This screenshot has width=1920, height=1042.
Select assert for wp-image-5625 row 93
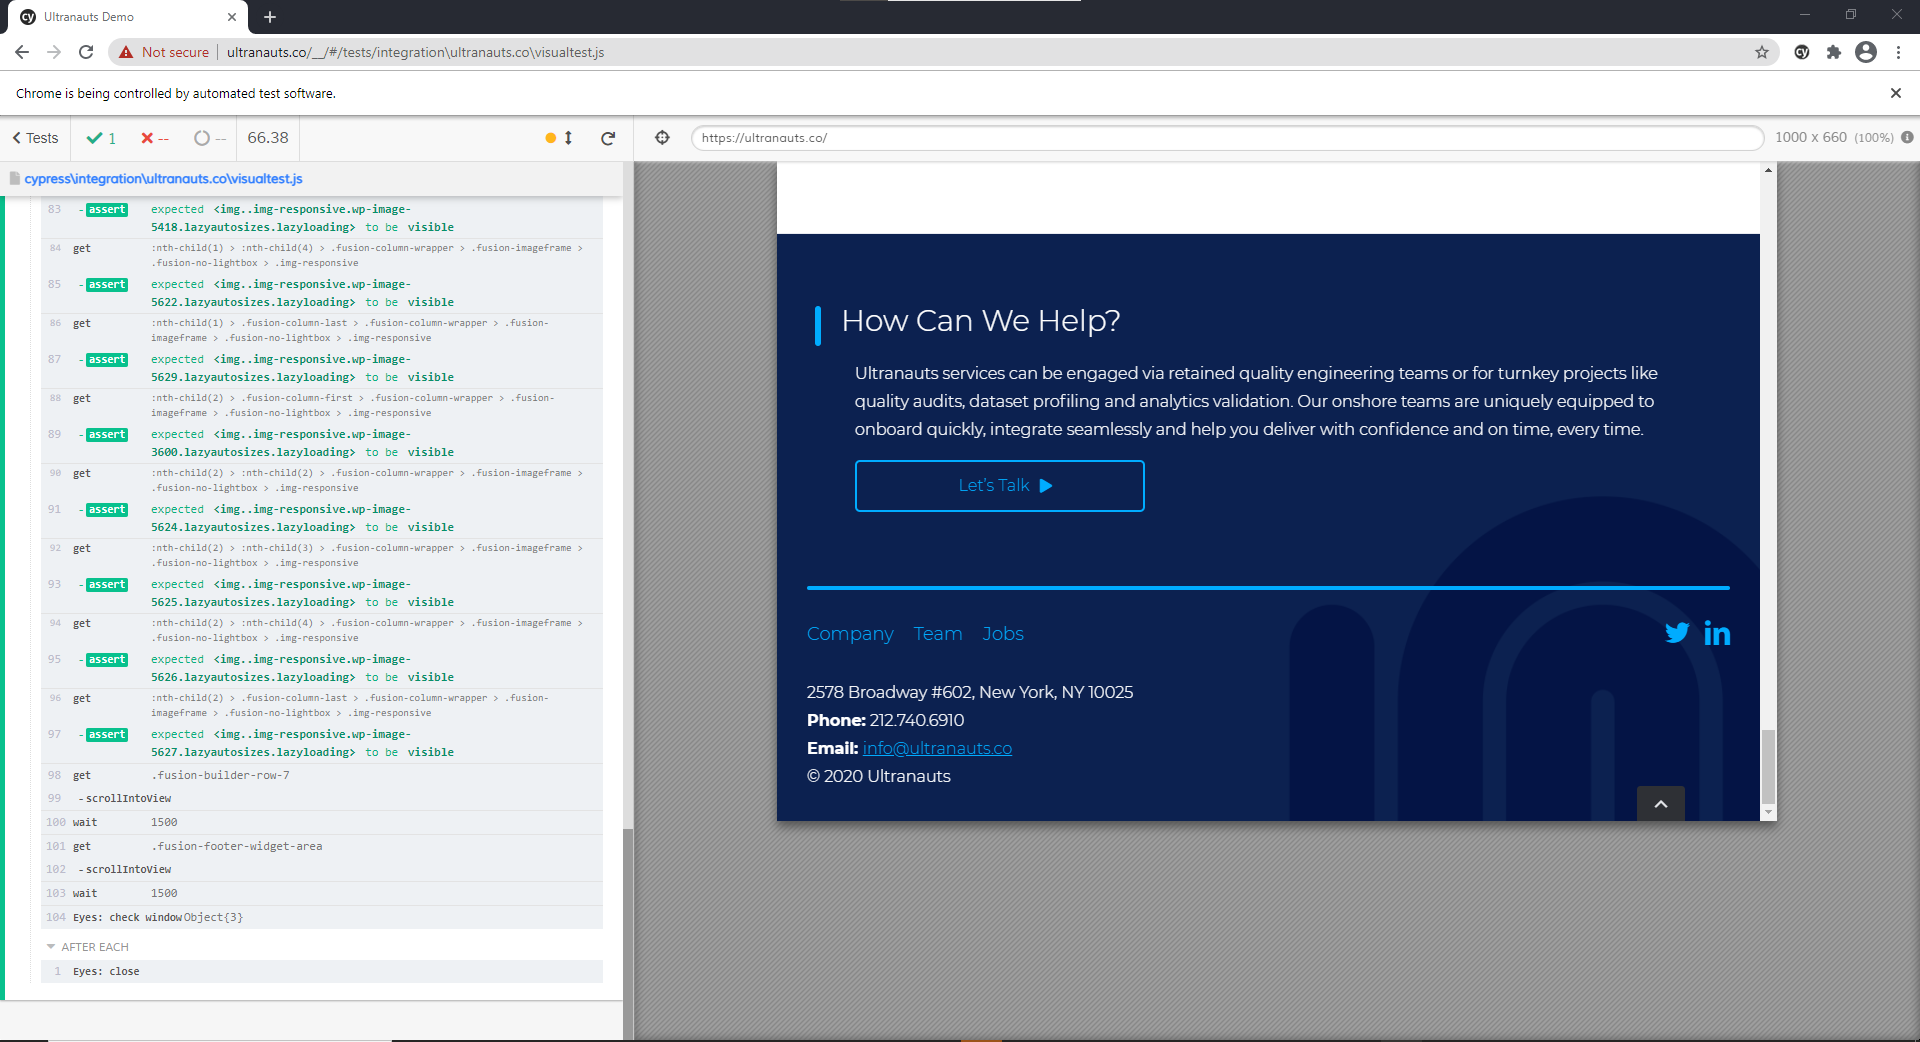pos(322,593)
